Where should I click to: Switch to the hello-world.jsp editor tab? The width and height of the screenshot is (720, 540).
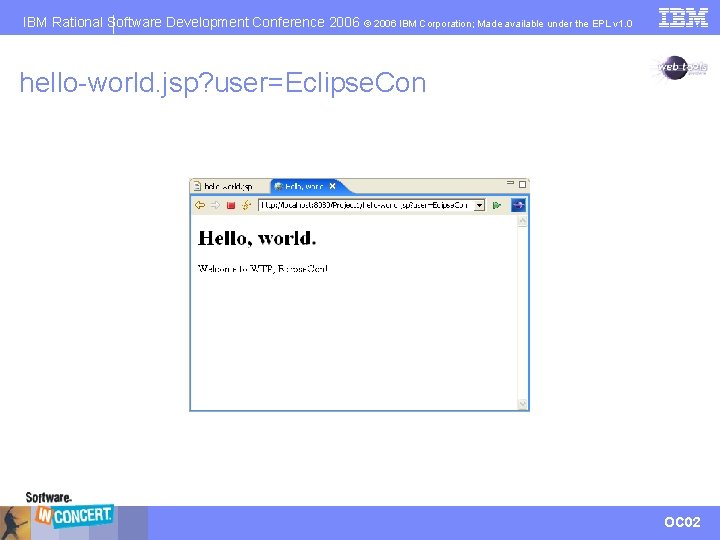tap(228, 186)
